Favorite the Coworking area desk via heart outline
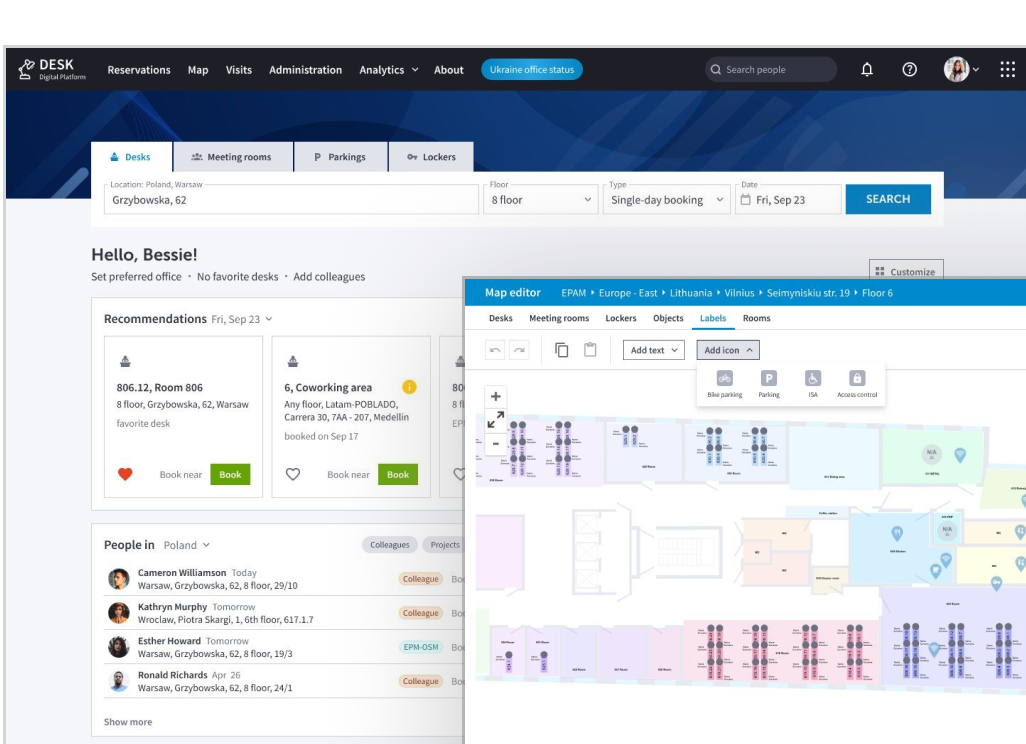1026x744 pixels. [x=293, y=474]
